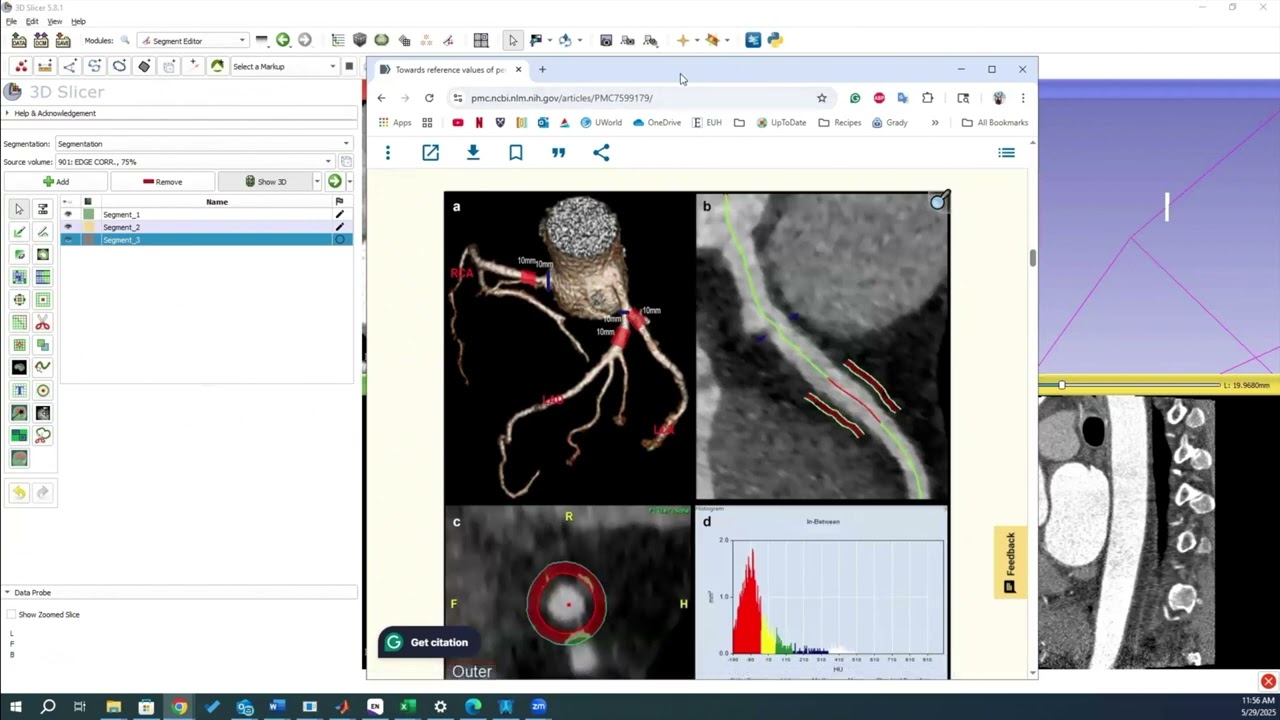The image size is (1280, 720).
Task: Click the Get citation button
Action: [x=428, y=642]
